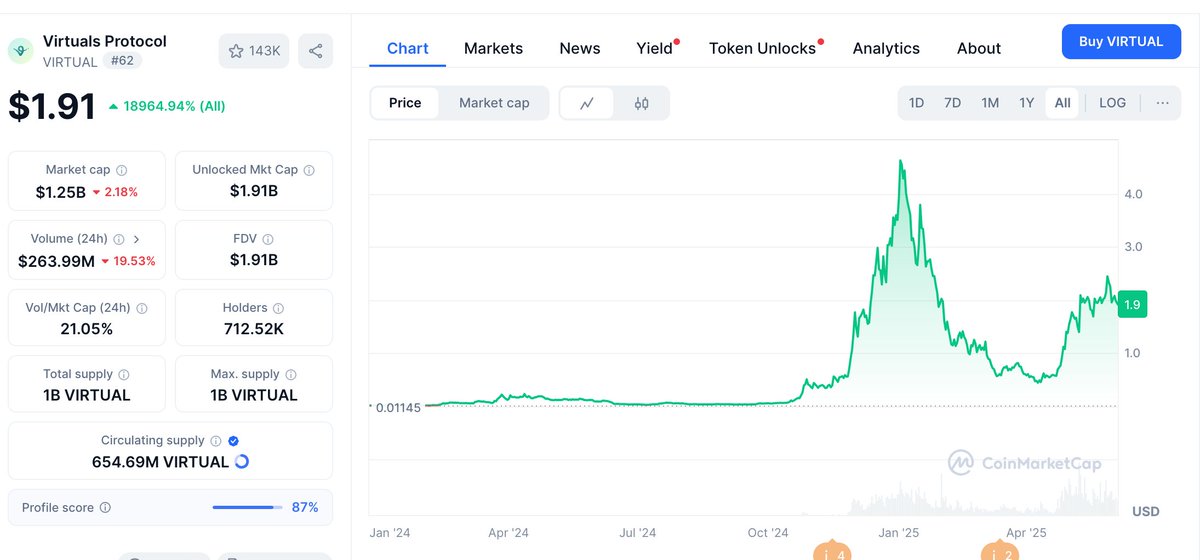Set chart range to 1M
1200x560 pixels.
[x=990, y=103]
